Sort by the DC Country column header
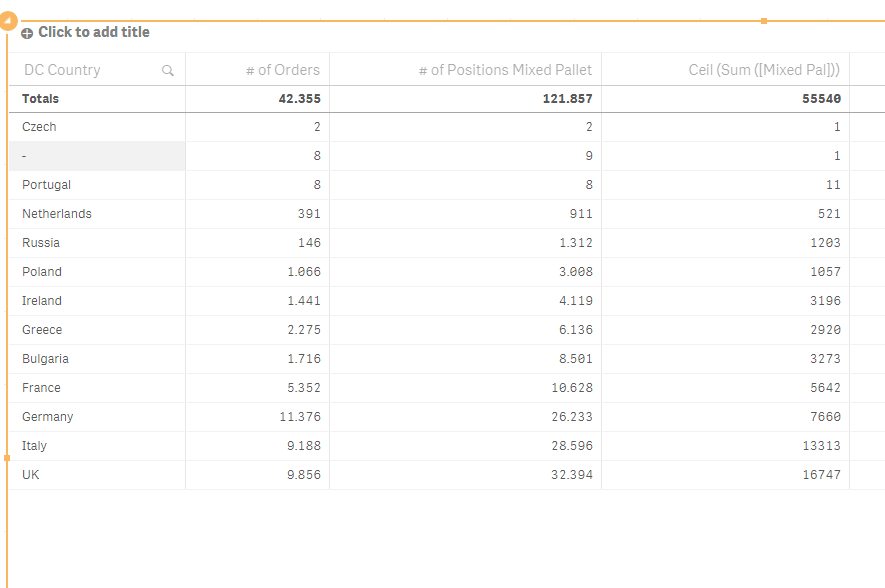Image resolution: width=885 pixels, height=588 pixels. coord(62,70)
